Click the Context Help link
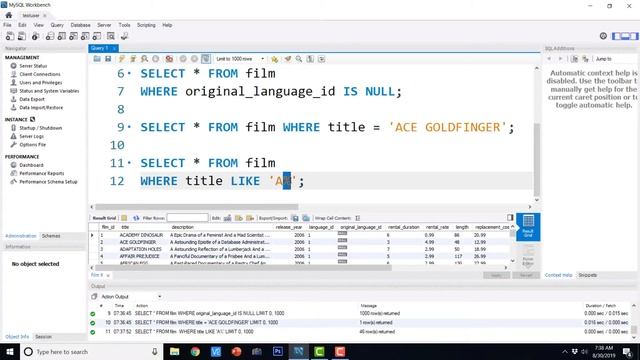The height and width of the screenshot is (360, 640). click(559, 275)
